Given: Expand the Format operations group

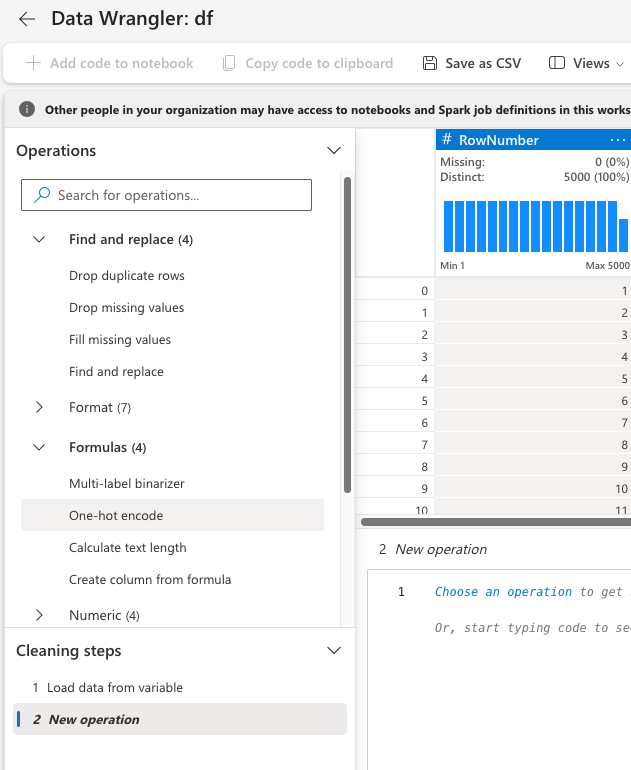Looking at the screenshot, I should pos(39,407).
